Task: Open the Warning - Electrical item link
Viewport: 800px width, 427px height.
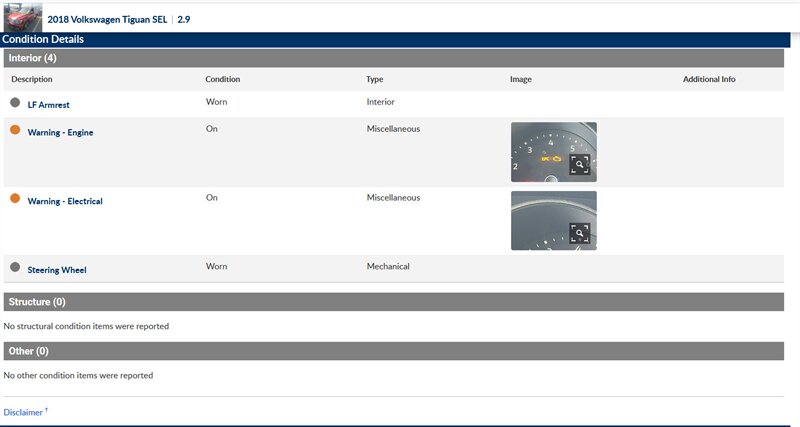Action: click(65, 201)
